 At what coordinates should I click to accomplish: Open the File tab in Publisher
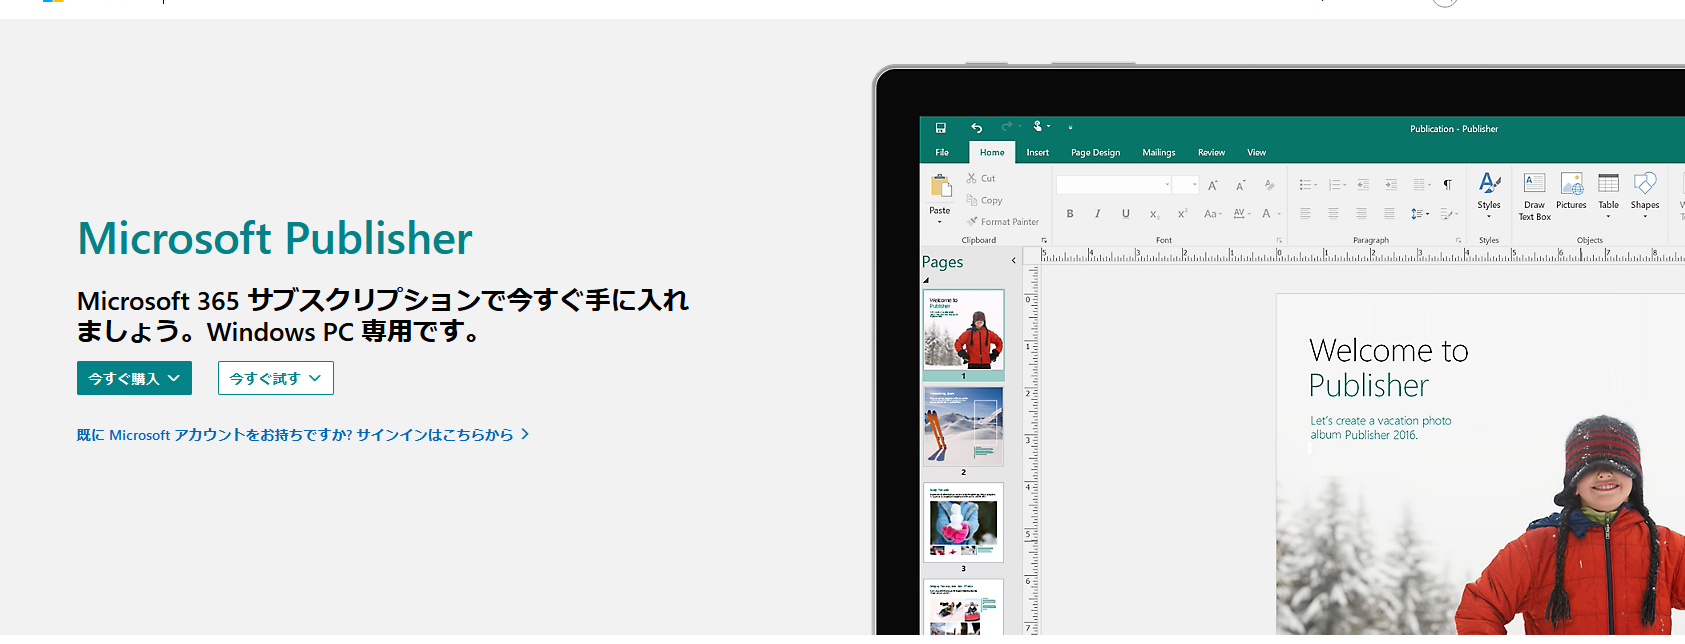[x=942, y=153]
